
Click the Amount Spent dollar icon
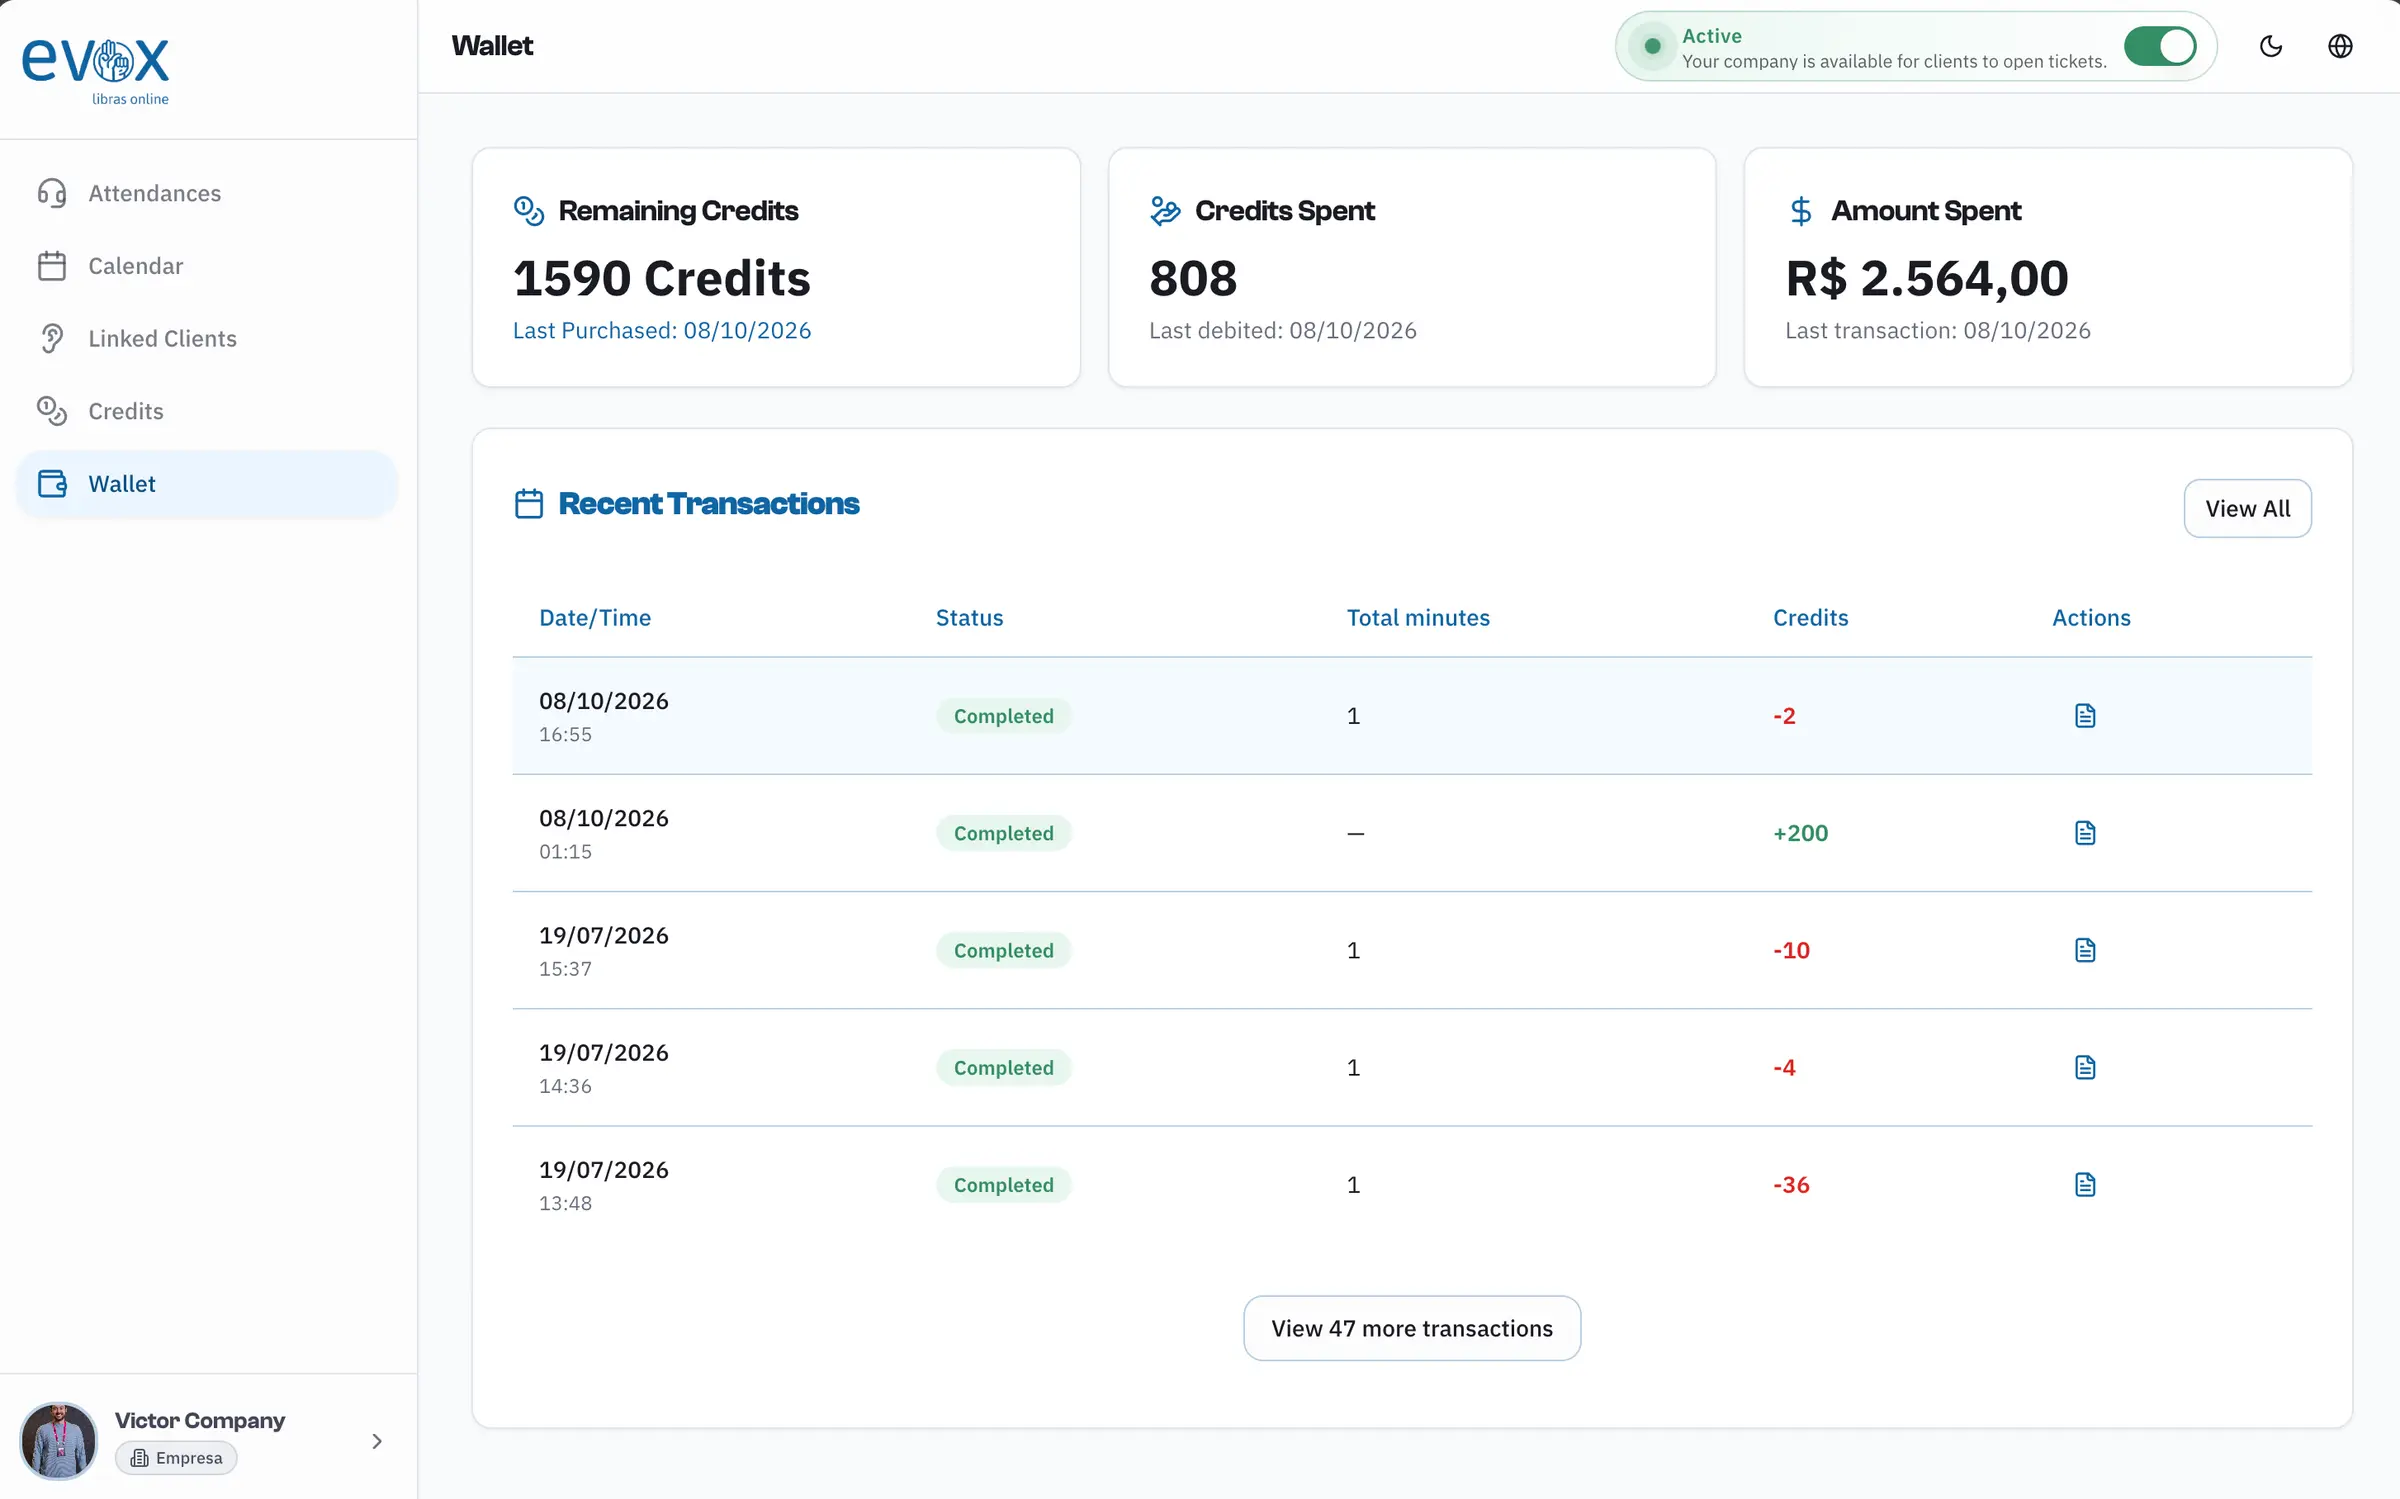[x=1801, y=211]
